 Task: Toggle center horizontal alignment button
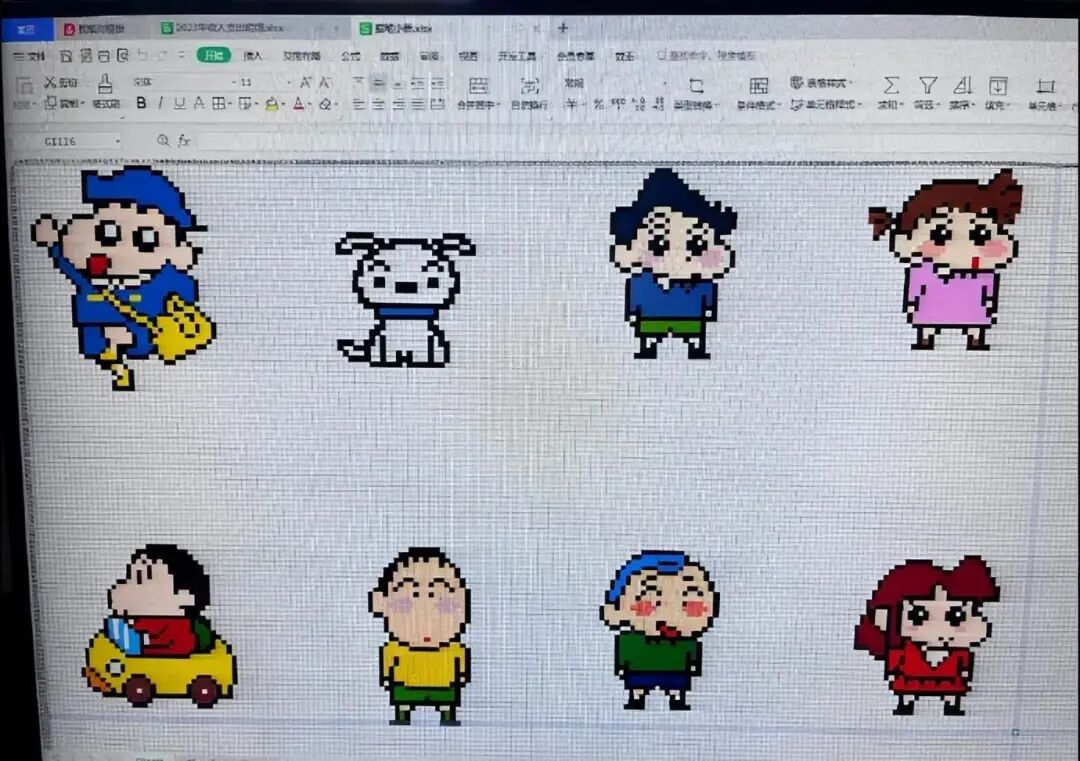[x=378, y=104]
